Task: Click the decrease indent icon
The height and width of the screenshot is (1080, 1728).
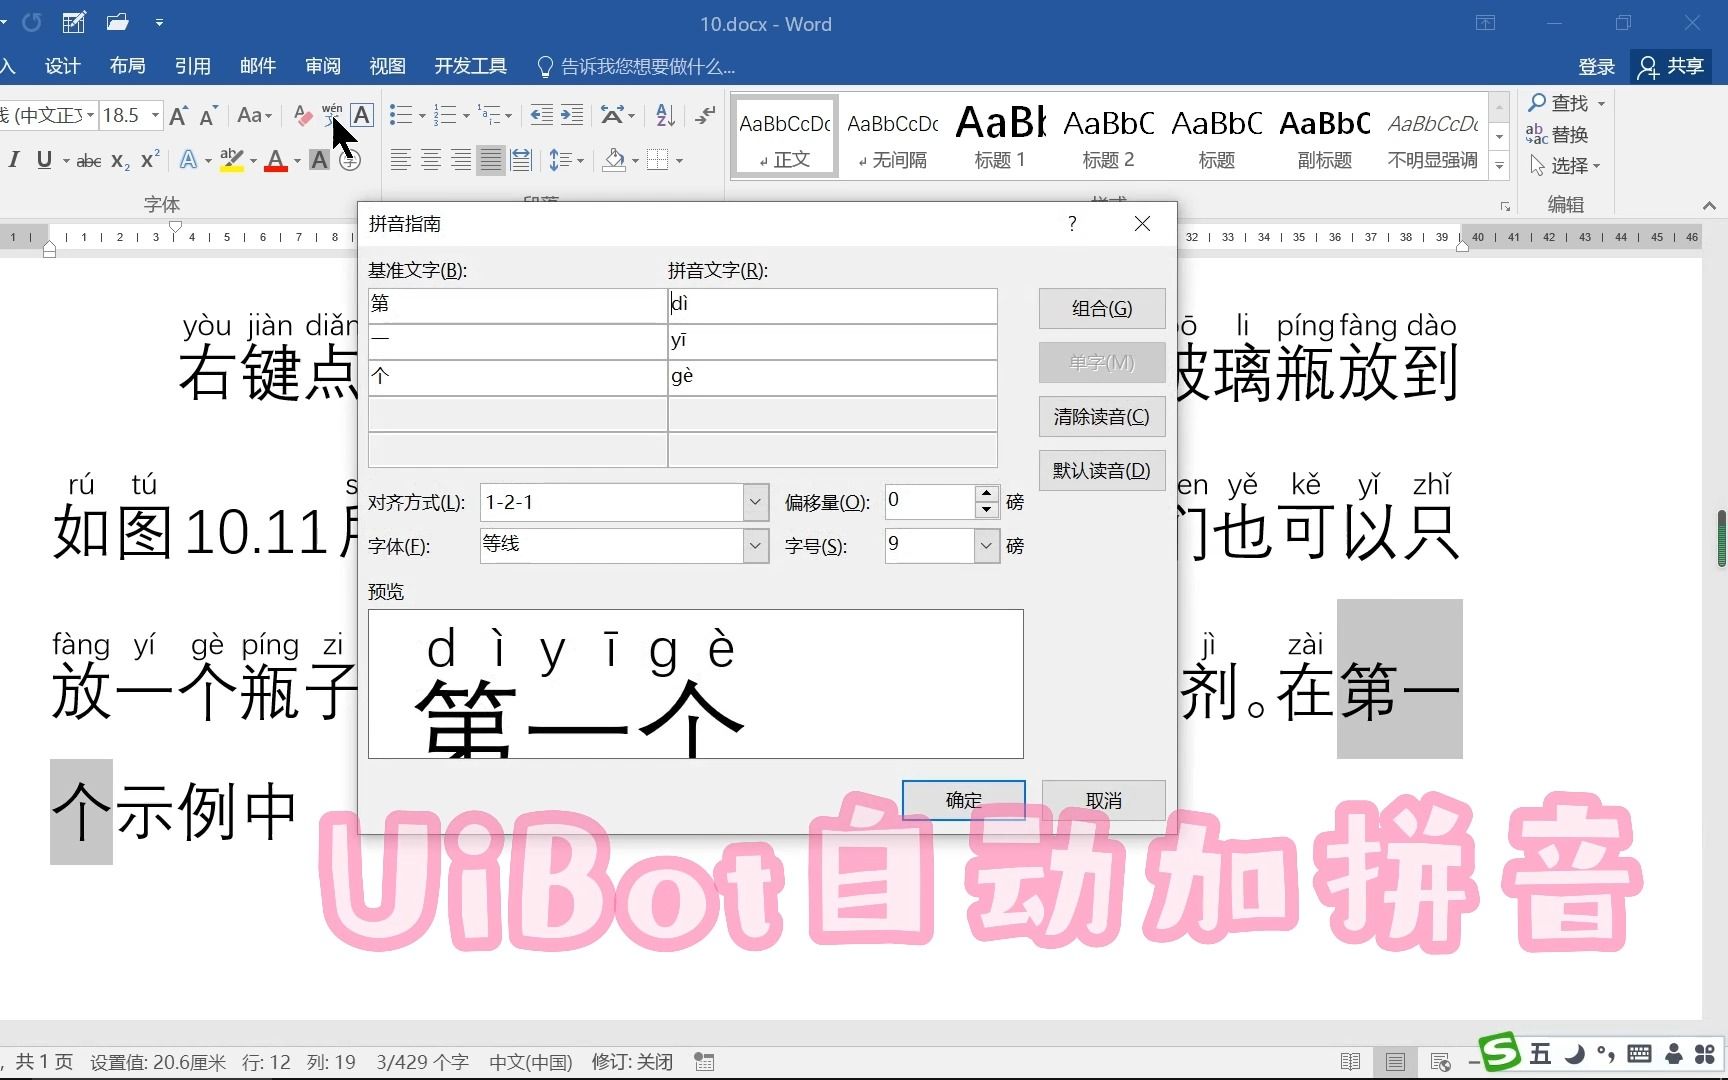Action: (541, 115)
